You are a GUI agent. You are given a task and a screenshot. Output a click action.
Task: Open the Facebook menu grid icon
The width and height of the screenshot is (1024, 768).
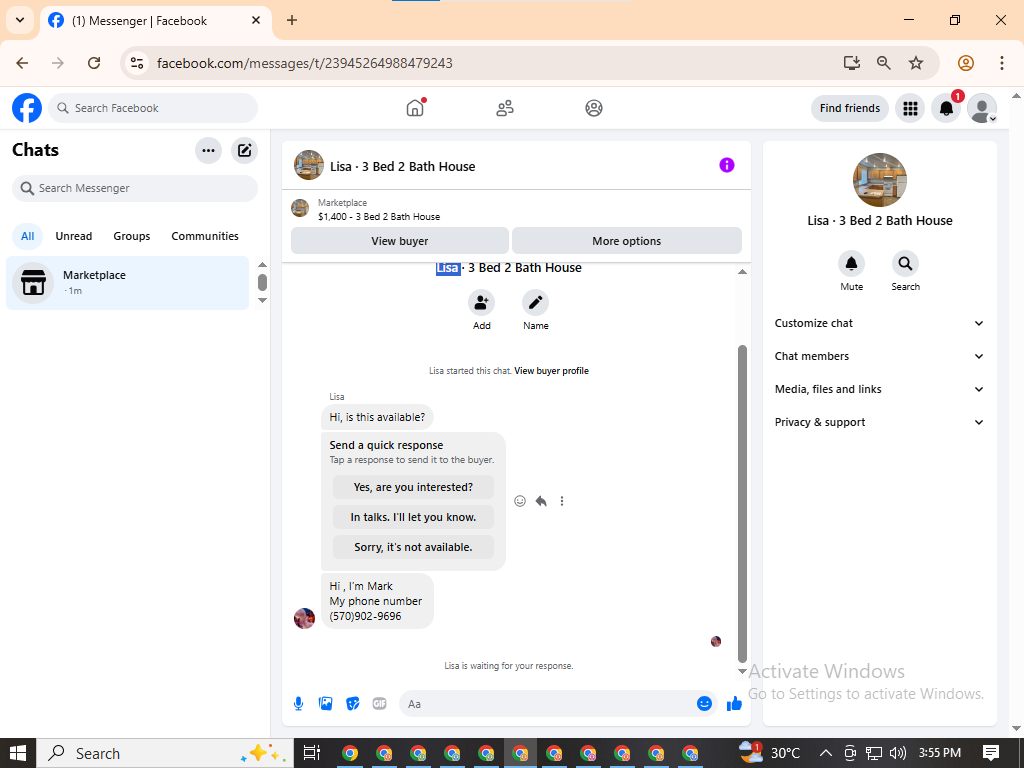(910, 108)
